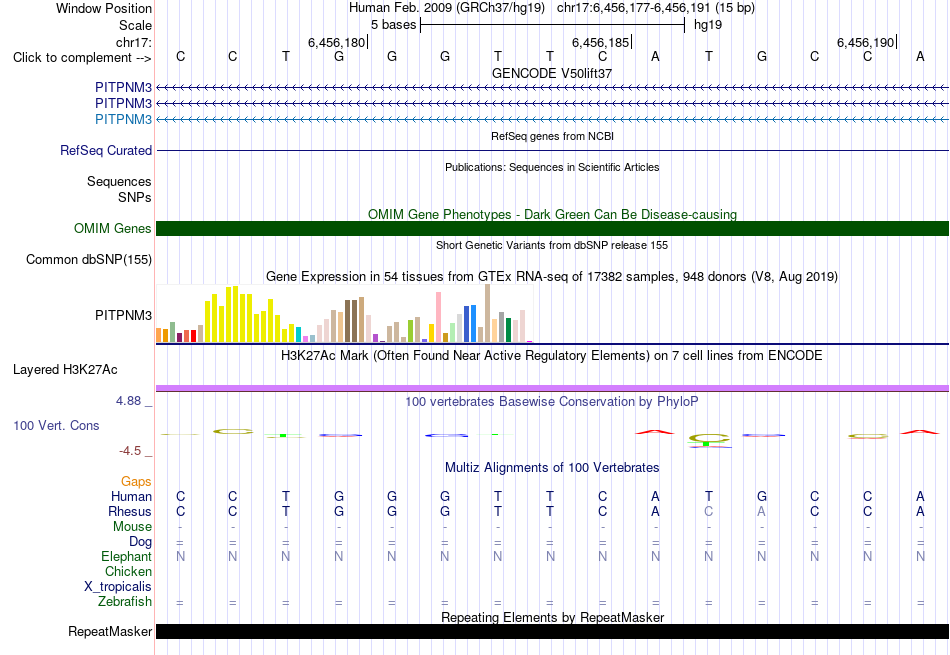Screen dimensions: 950x655
Task: Click the Zebrafish species row label
Action: [x=125, y=602]
